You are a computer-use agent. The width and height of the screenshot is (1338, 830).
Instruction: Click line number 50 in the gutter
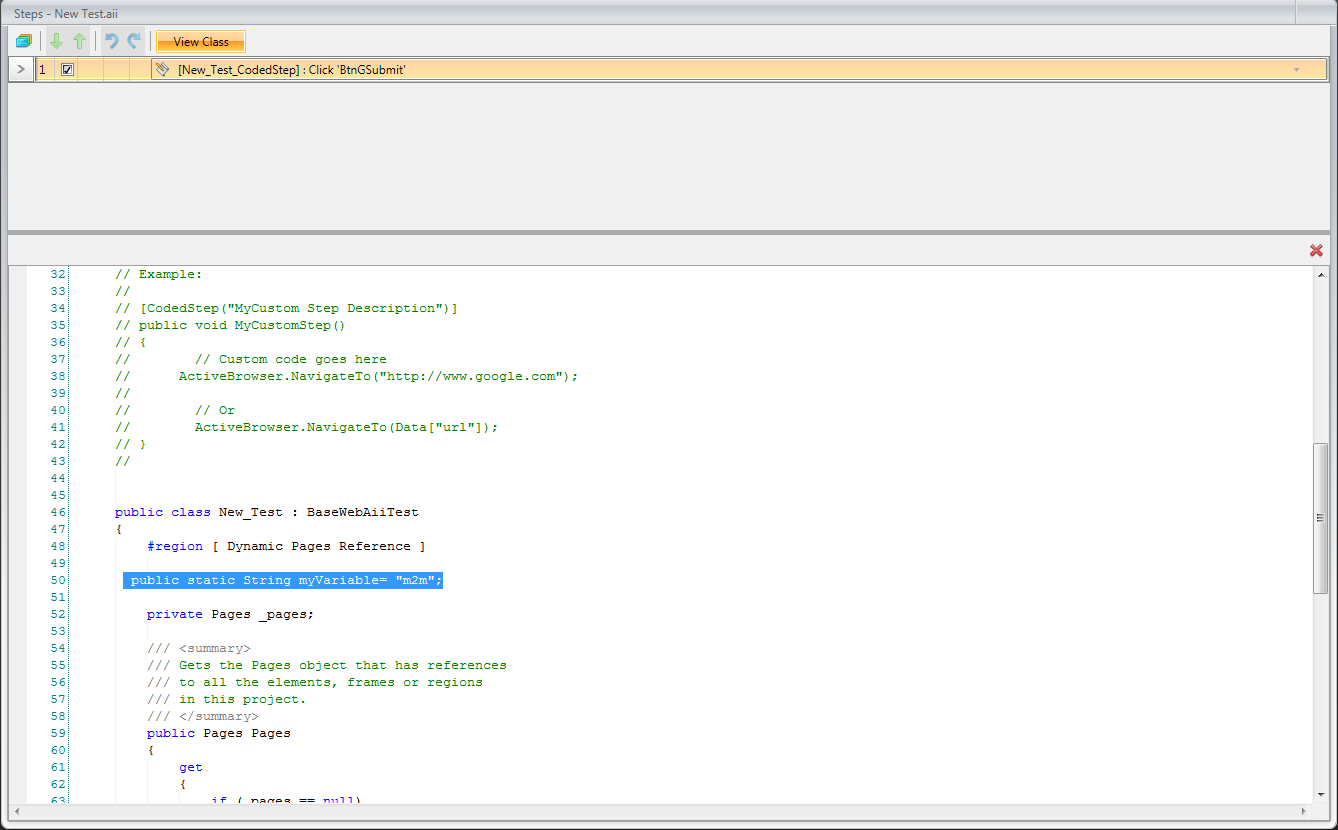click(57, 580)
